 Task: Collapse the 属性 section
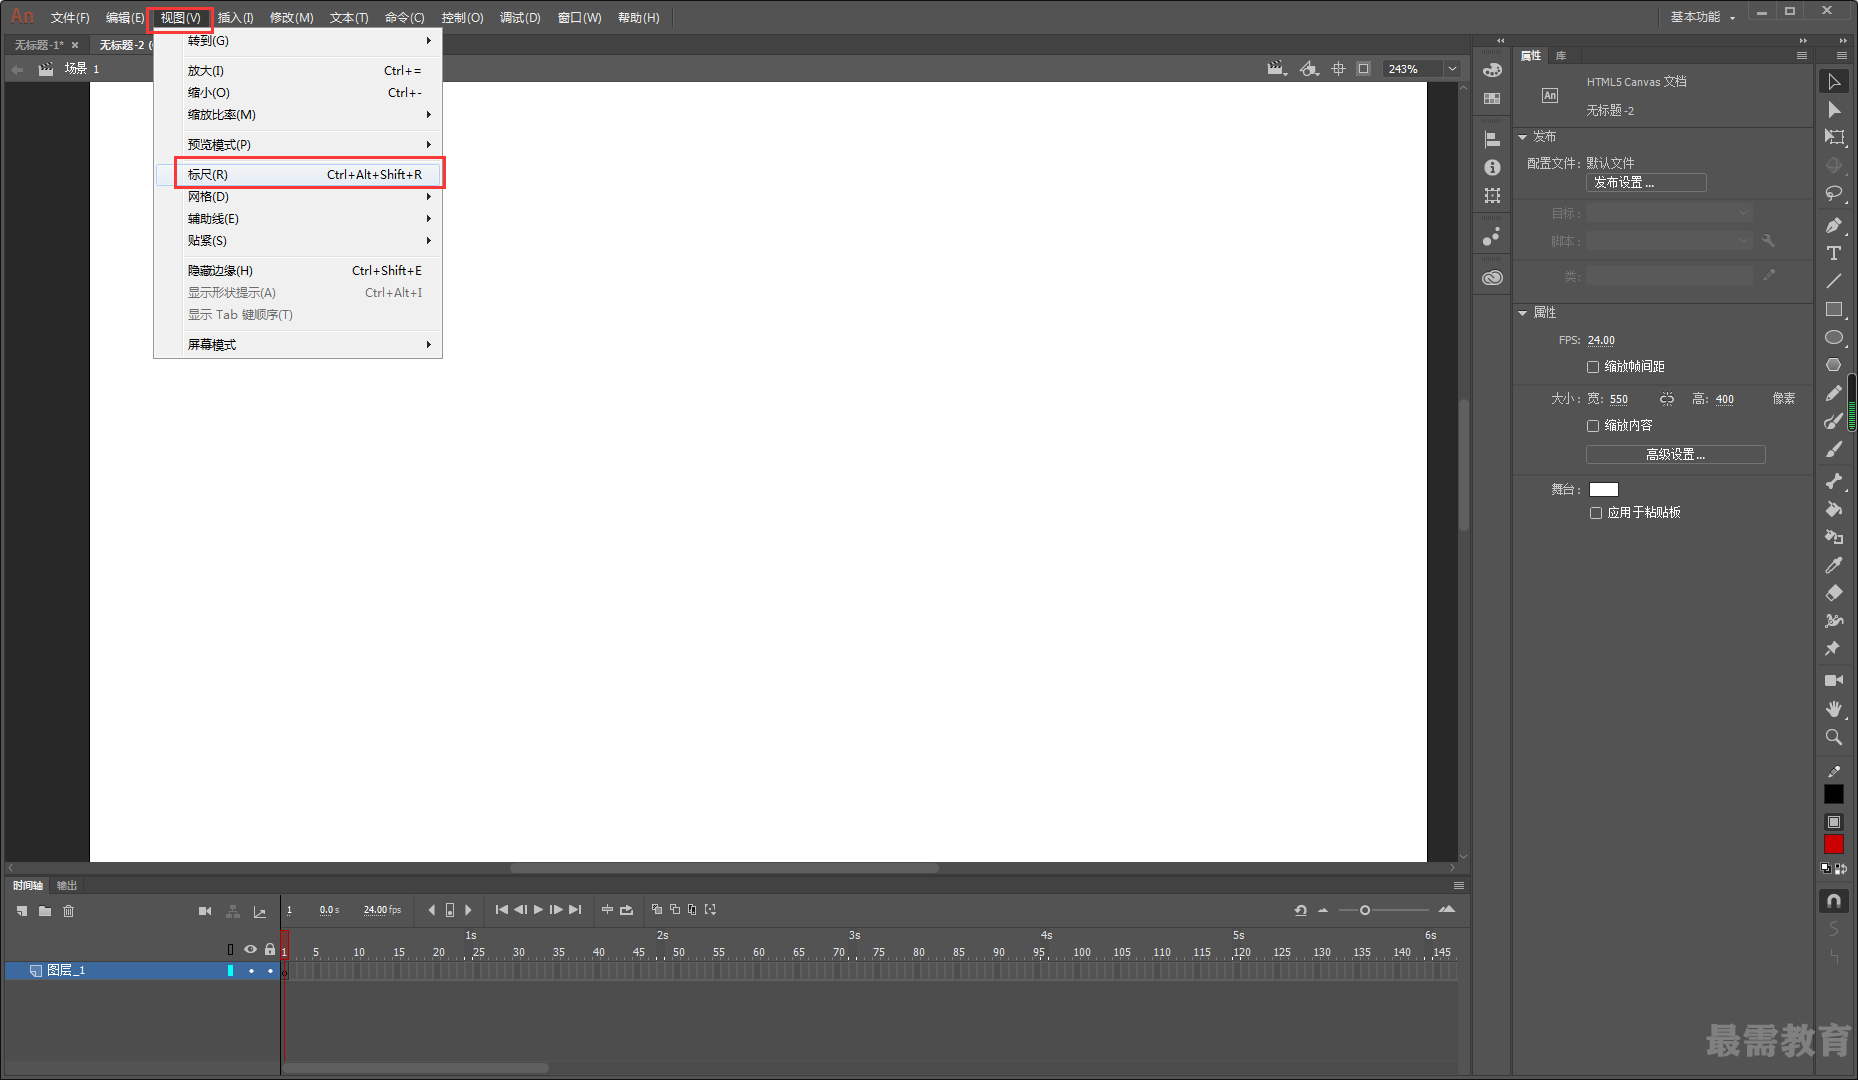1523,313
